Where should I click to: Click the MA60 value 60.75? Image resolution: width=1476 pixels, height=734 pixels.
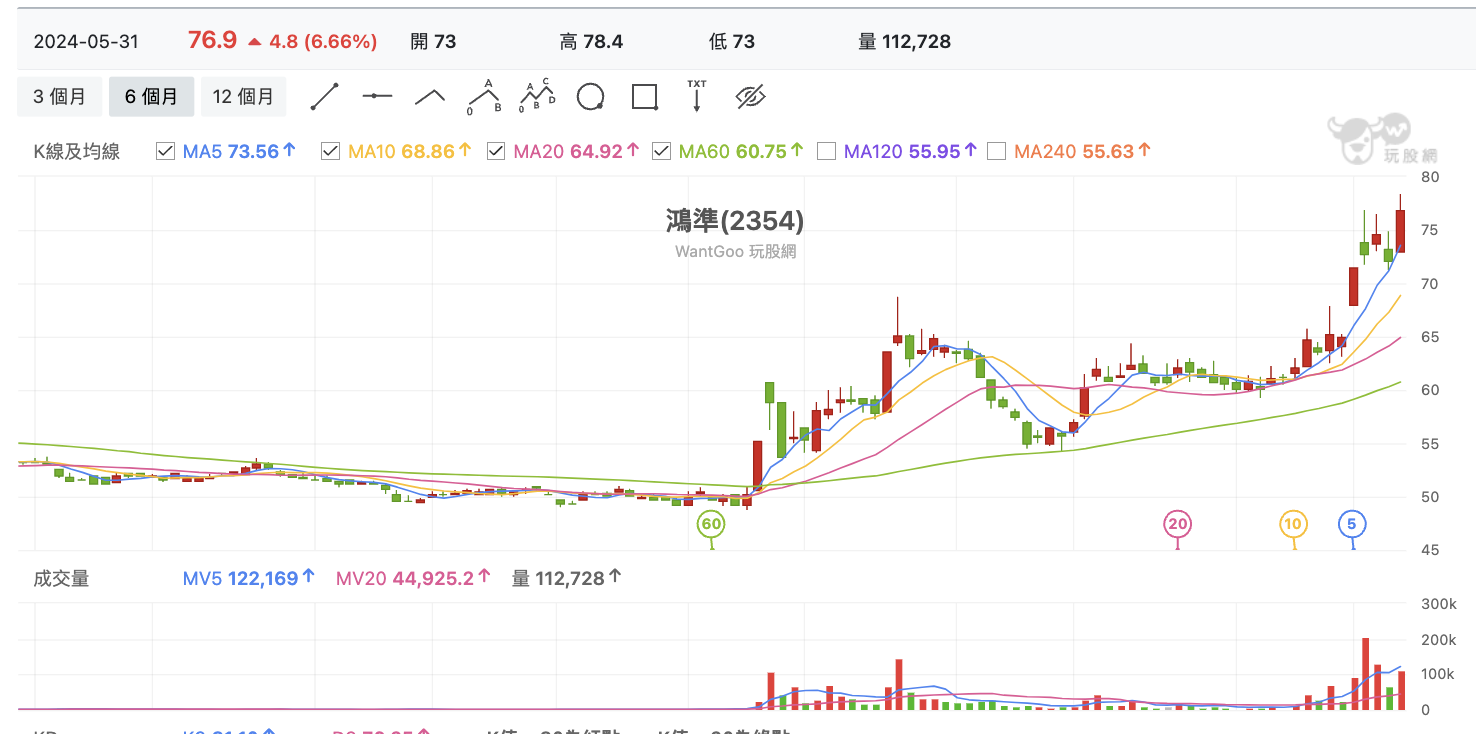(762, 152)
